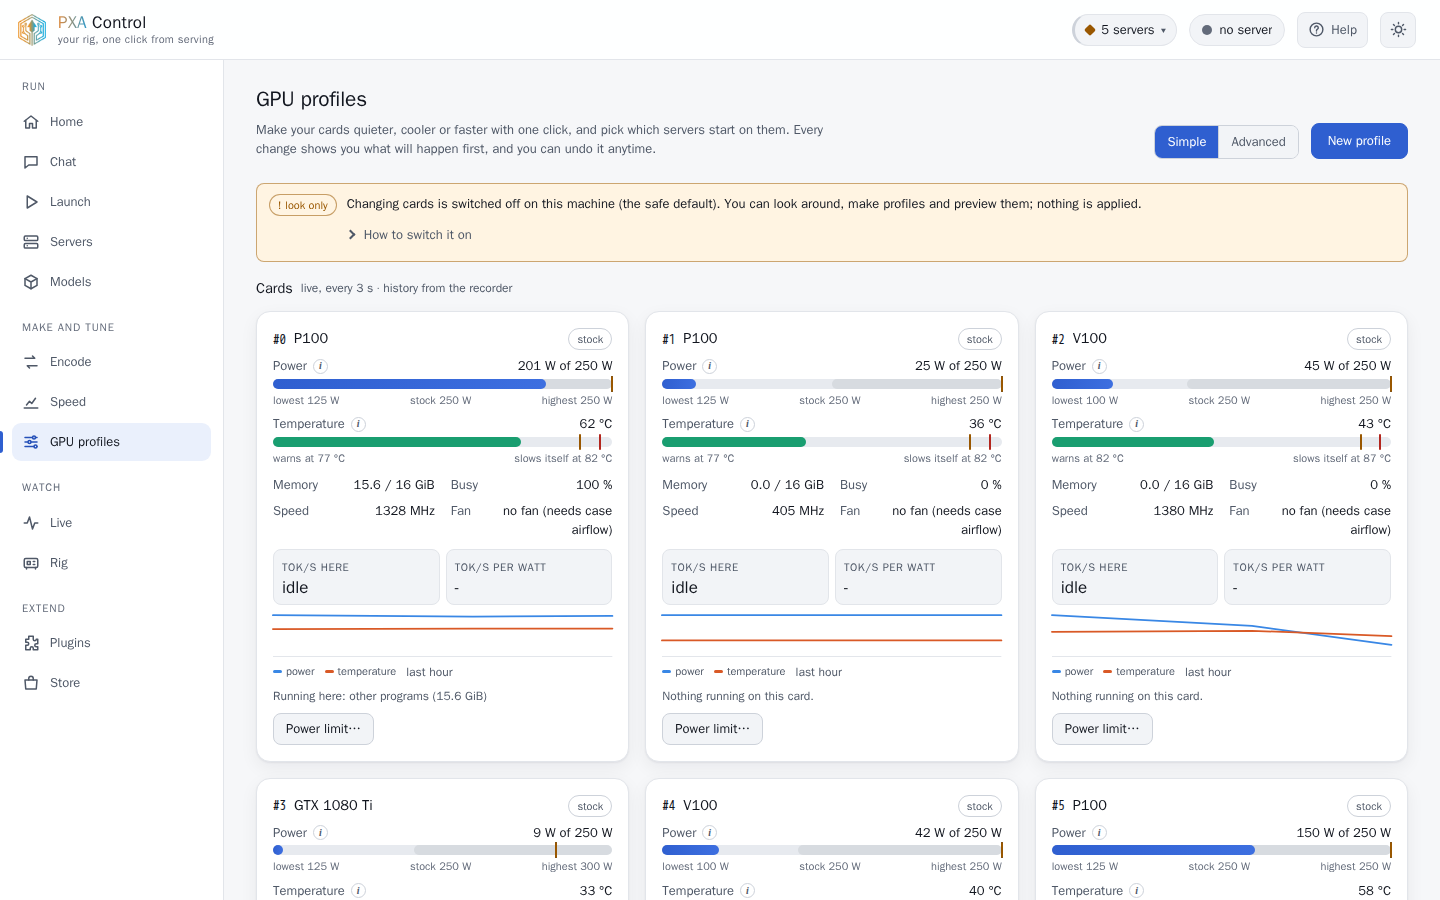This screenshot has height=900, width=1440.
Task: Toggle the light/dark theme sun icon
Action: [x=1398, y=30]
